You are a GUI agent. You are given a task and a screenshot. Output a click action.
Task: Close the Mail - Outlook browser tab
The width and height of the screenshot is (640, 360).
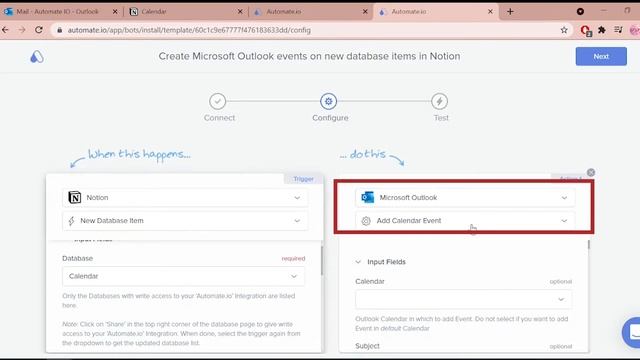pos(115,11)
